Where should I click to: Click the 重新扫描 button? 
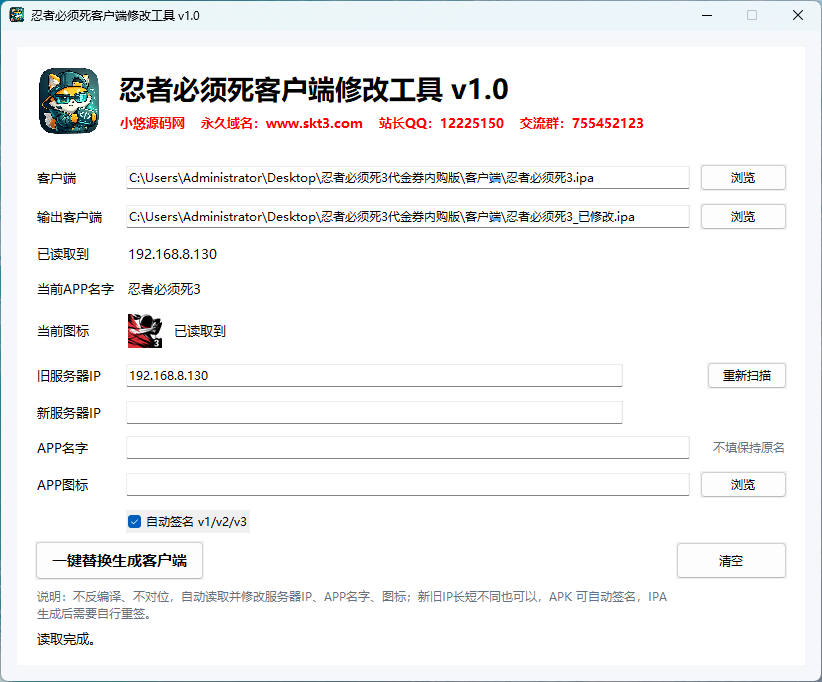[x=747, y=375]
